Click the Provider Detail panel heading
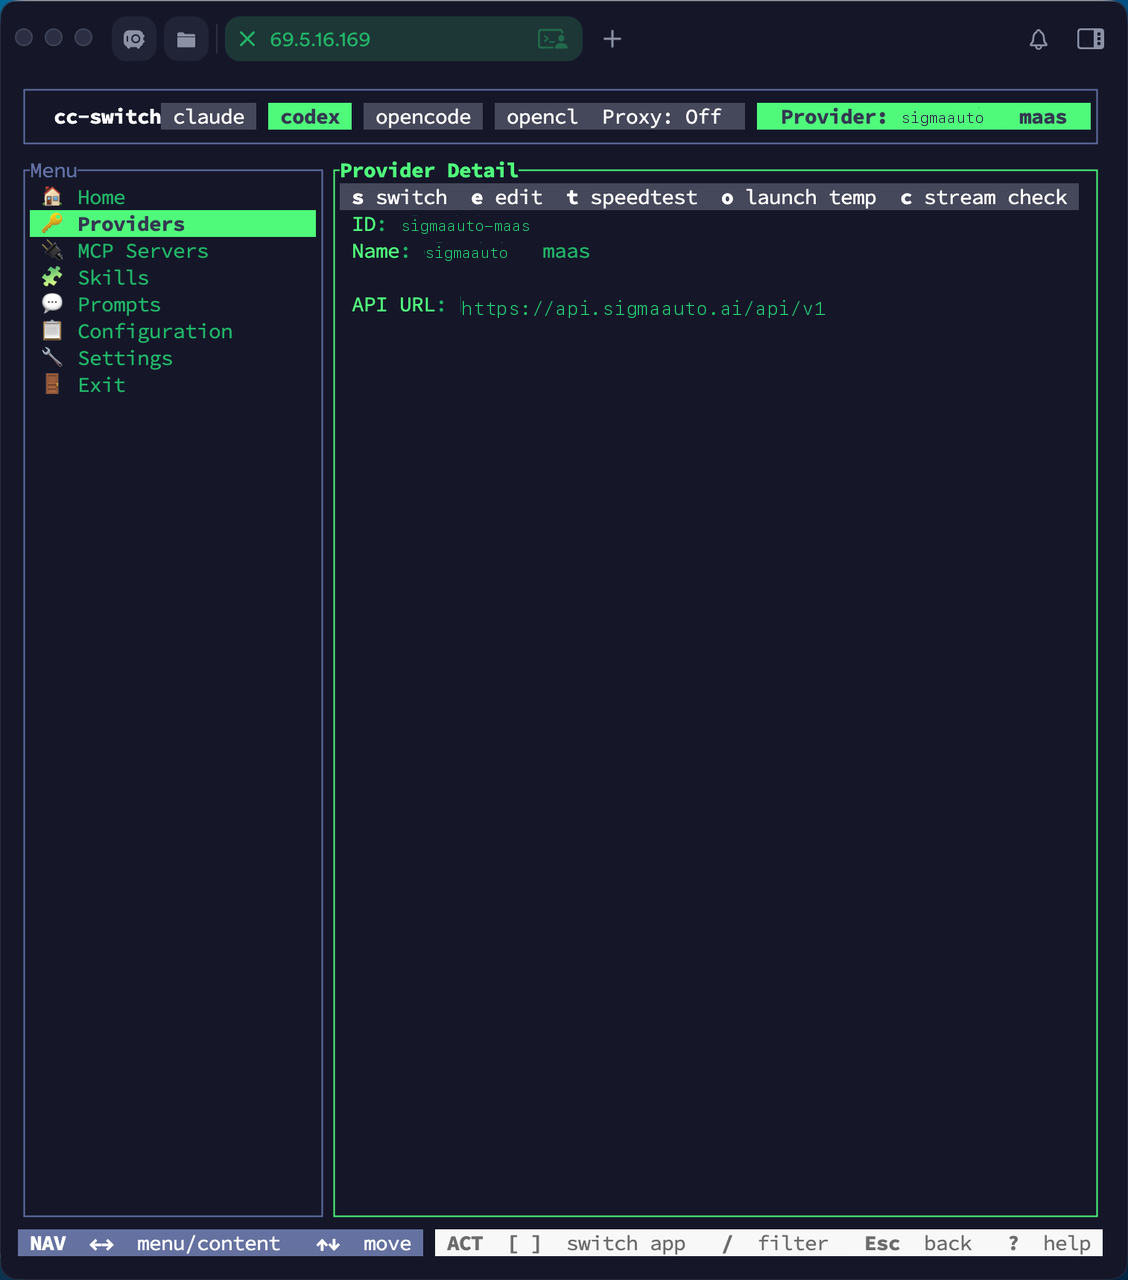1128x1280 pixels. (x=429, y=170)
